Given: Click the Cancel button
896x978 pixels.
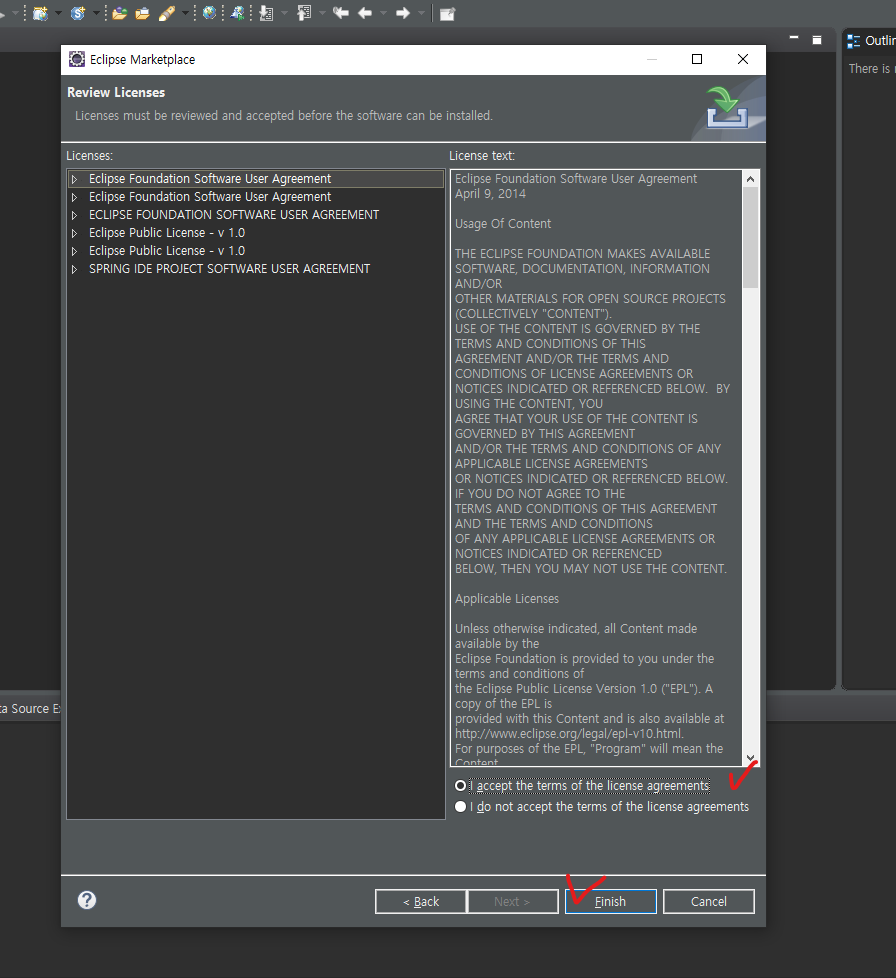Looking at the screenshot, I should pyautogui.click(x=709, y=901).
